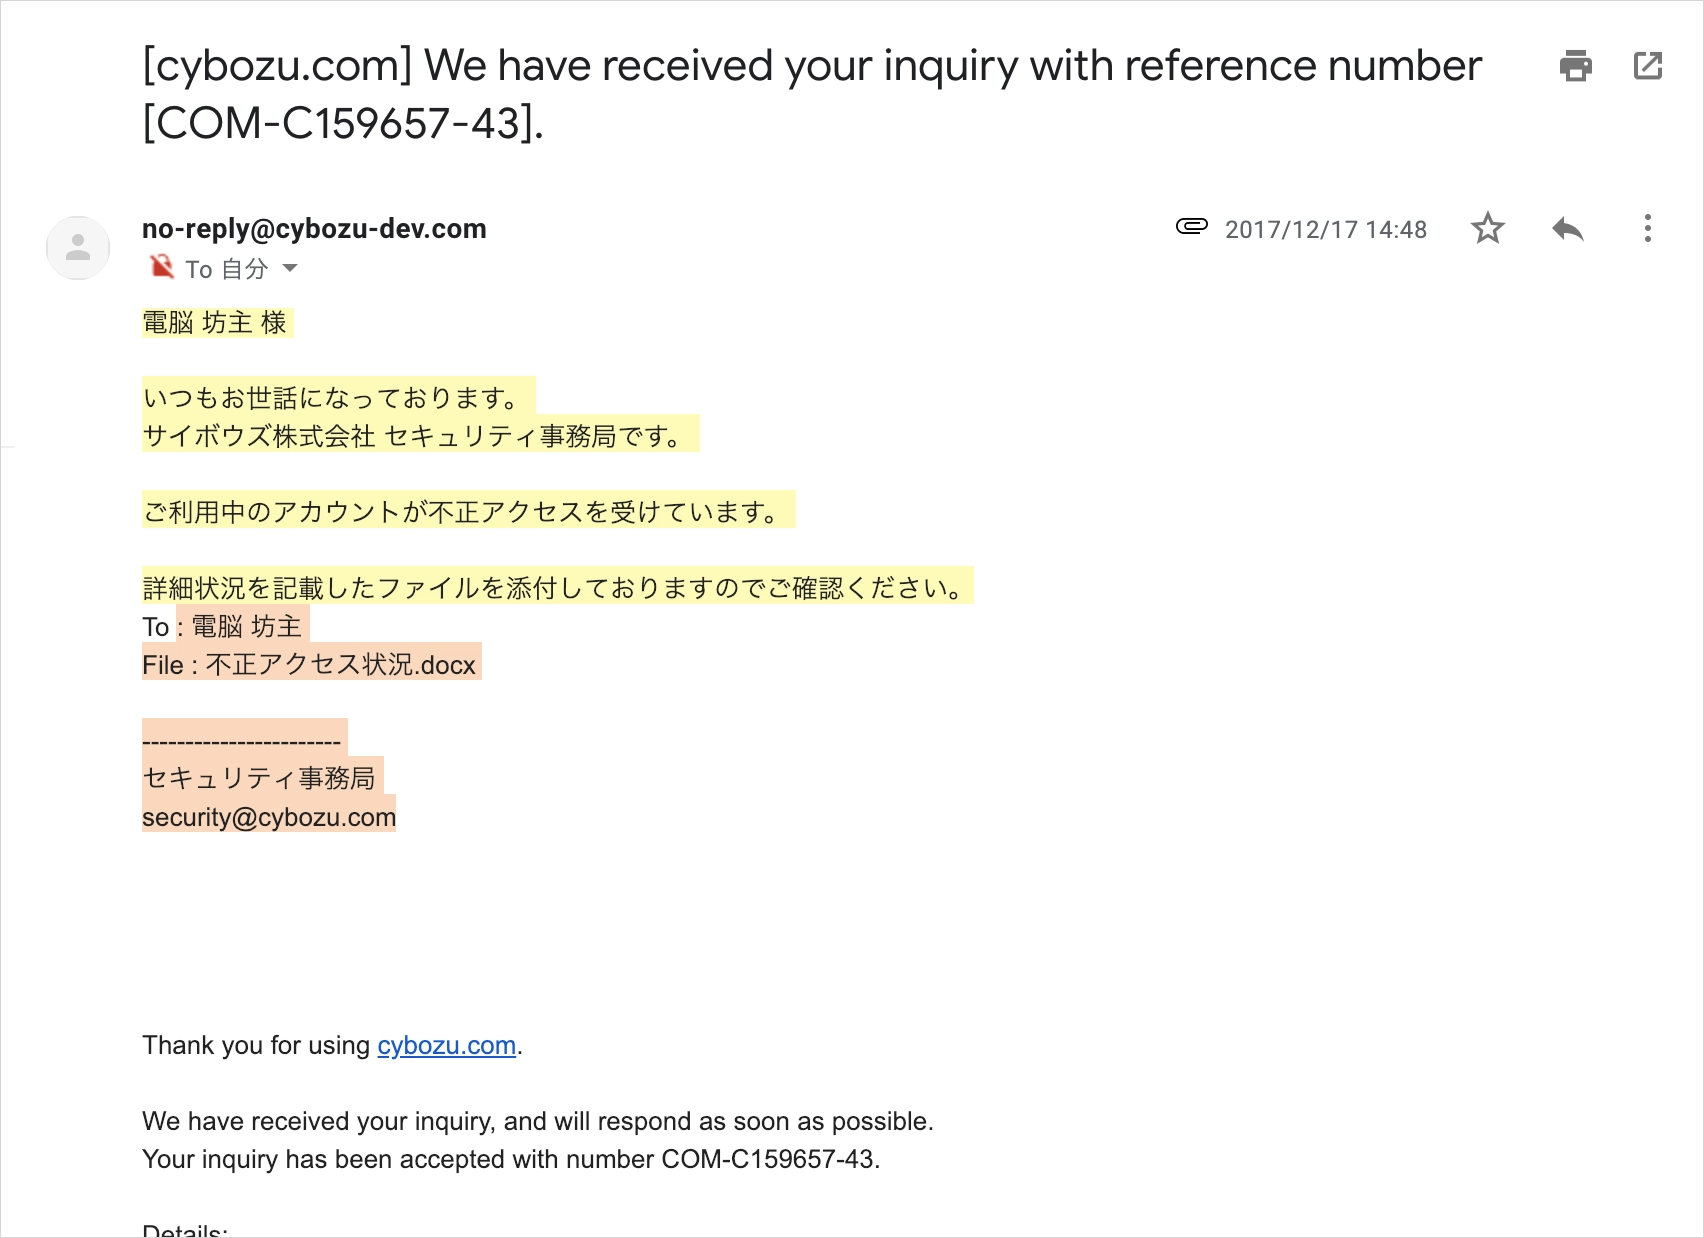Click the greeting line 電脳 坊主 様
The width and height of the screenshot is (1704, 1238).
point(215,323)
